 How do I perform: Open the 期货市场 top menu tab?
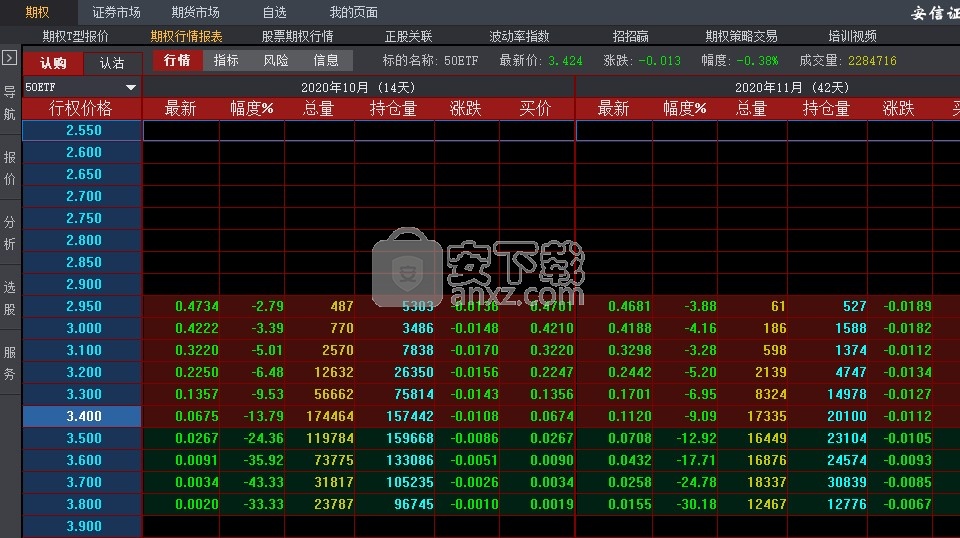coord(195,12)
